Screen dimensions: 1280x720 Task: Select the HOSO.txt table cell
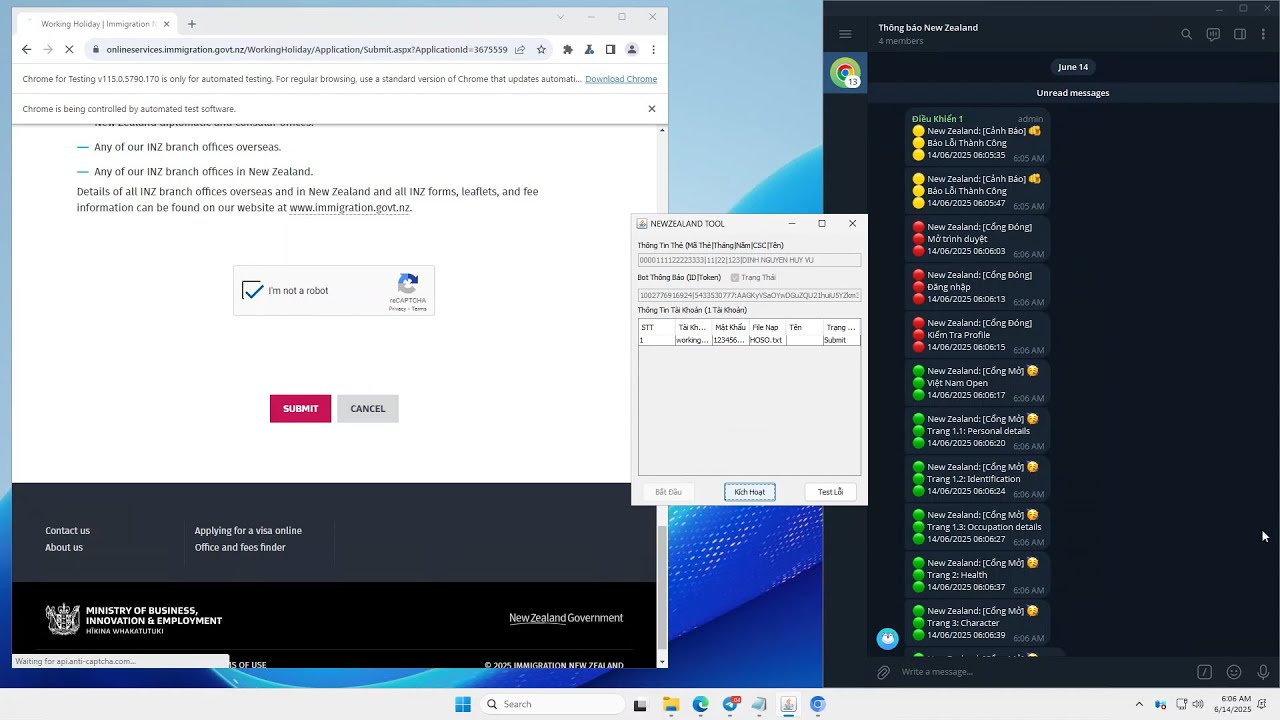[767, 340]
